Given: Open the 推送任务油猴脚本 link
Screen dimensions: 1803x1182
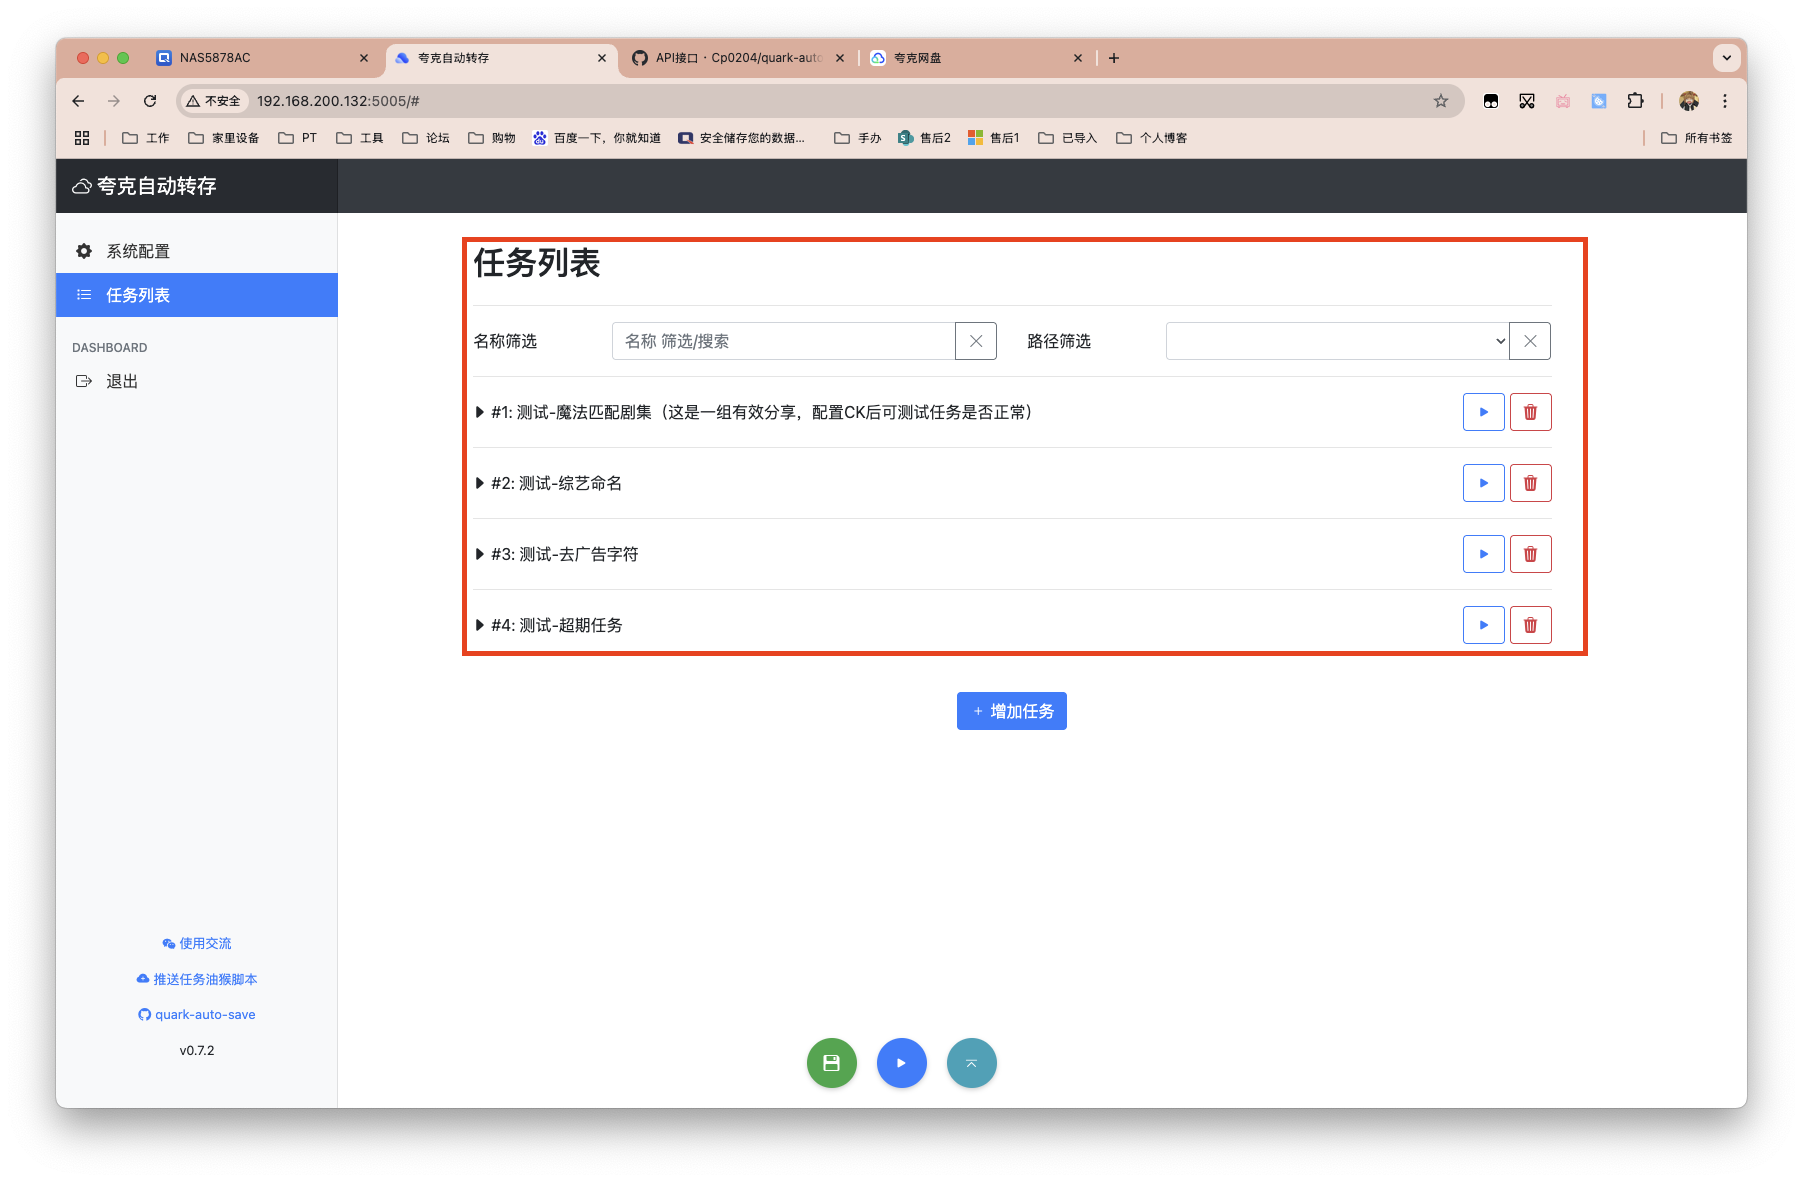Looking at the screenshot, I should [x=197, y=979].
